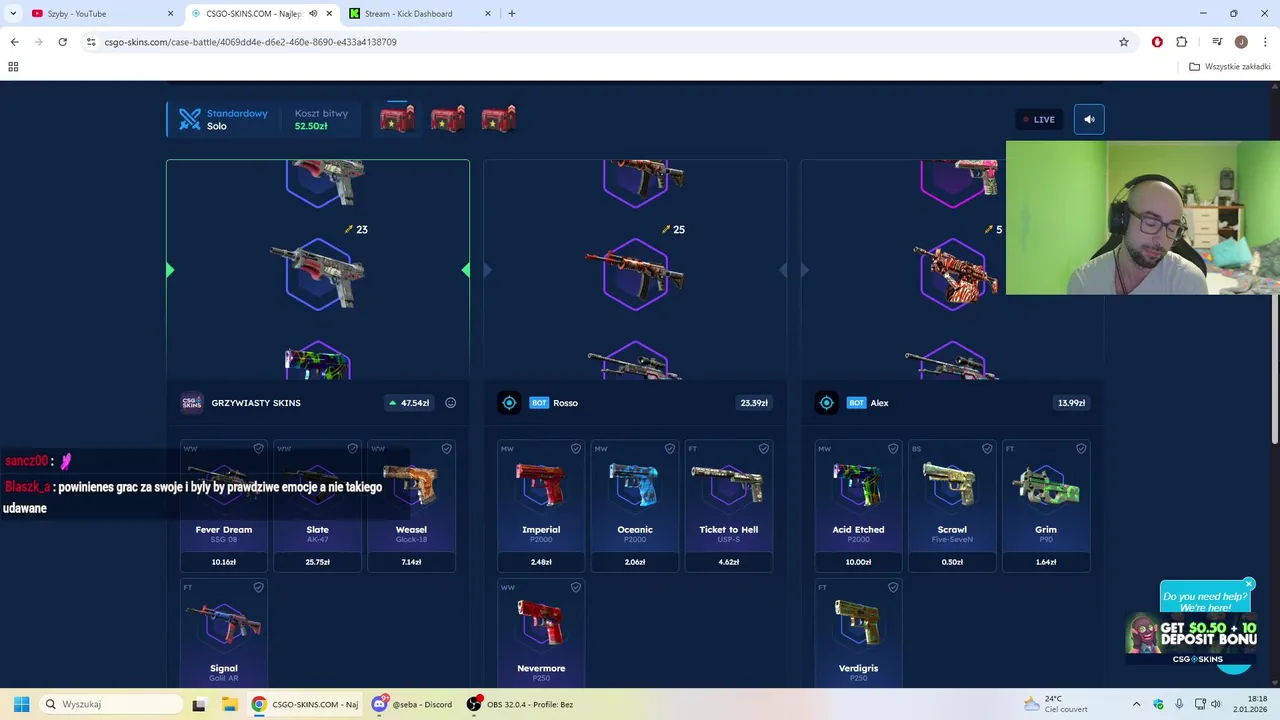Click shield icon on Weasel card
Image resolution: width=1280 pixels, height=720 pixels.
pos(446,449)
